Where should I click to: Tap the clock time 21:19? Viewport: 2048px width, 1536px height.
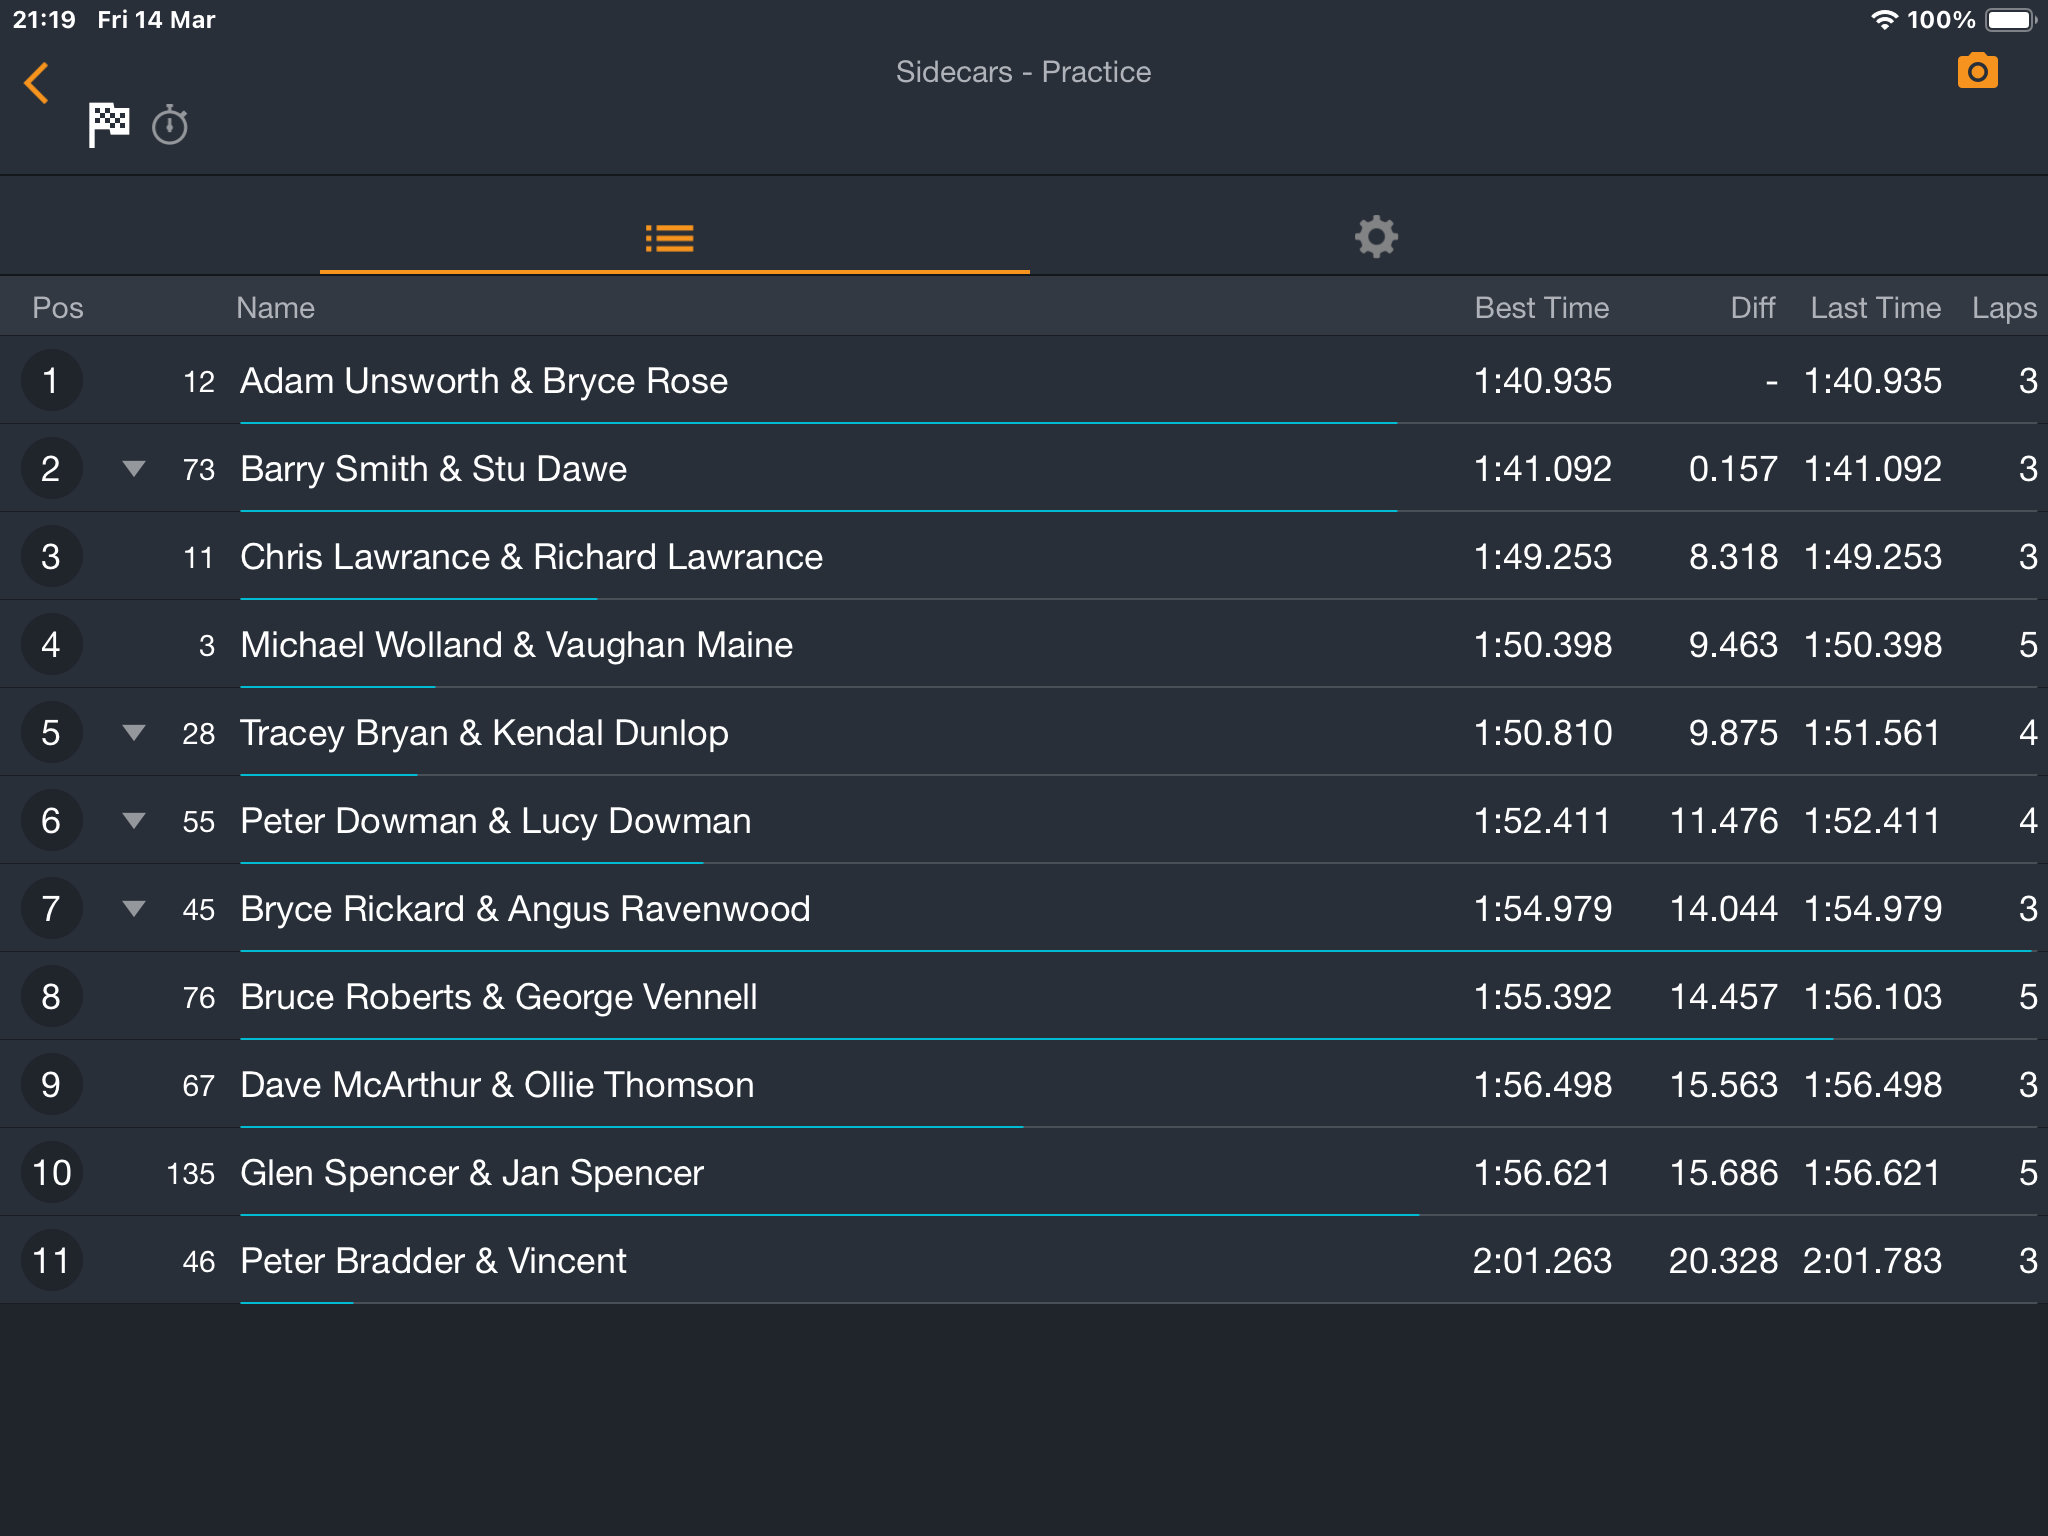[x=44, y=20]
